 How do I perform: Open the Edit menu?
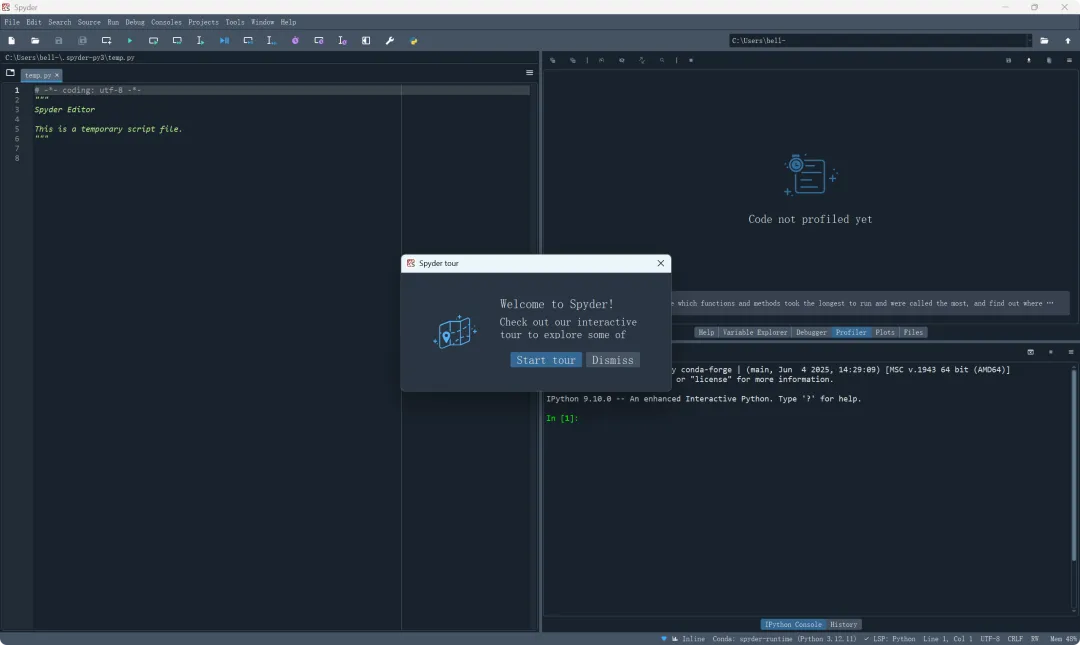click(x=34, y=22)
